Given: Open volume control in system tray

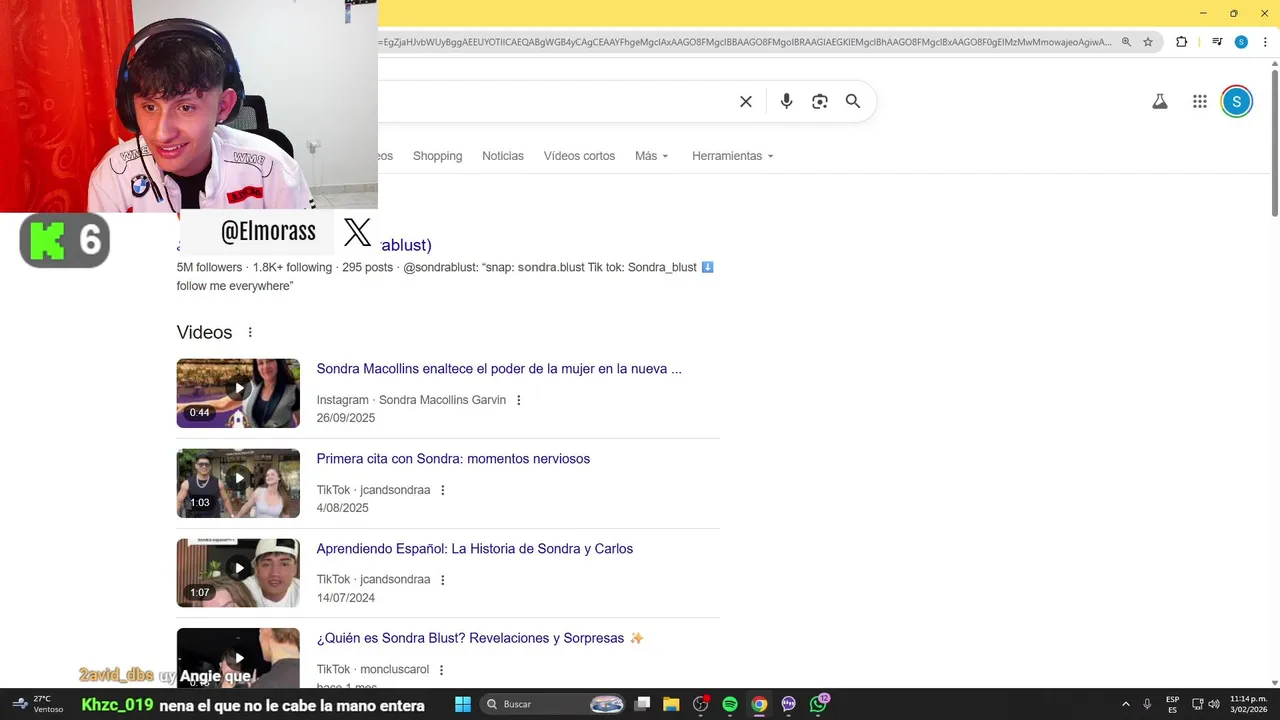Looking at the screenshot, I should (1214, 704).
